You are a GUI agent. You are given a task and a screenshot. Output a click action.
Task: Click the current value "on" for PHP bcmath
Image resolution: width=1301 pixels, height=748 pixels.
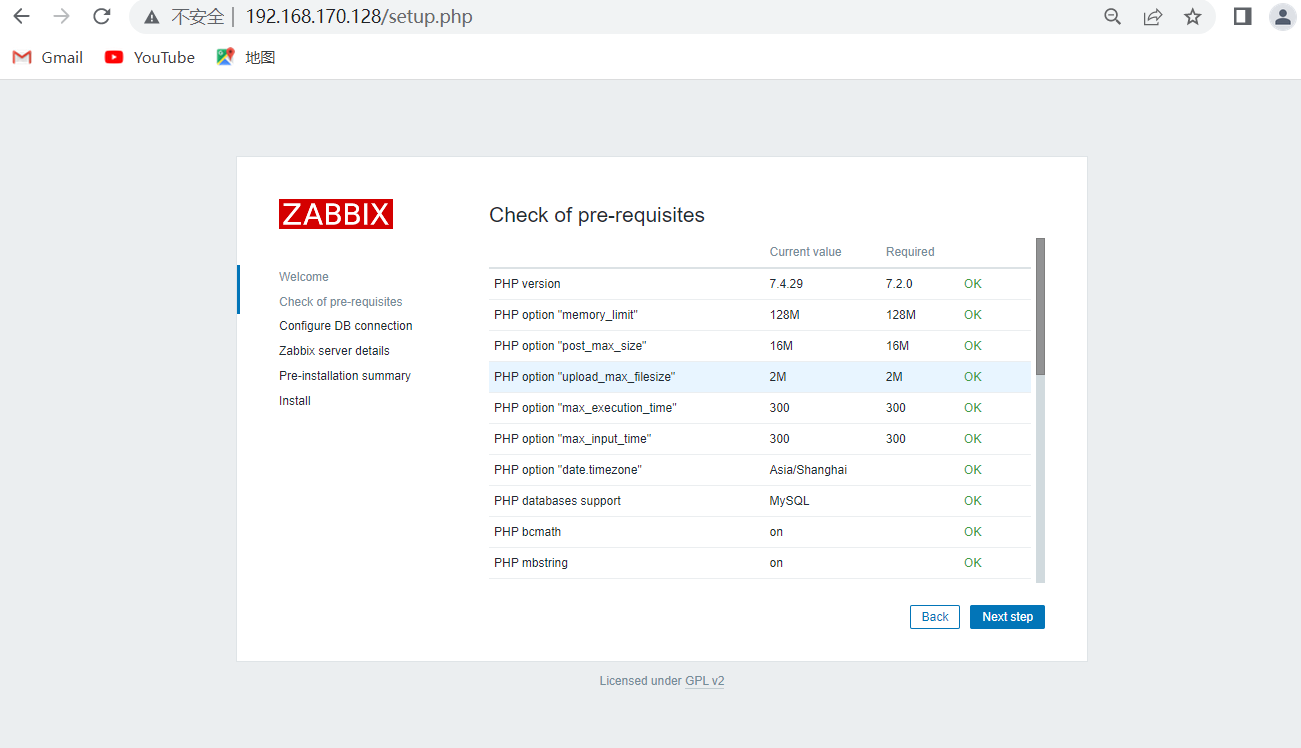pos(776,532)
